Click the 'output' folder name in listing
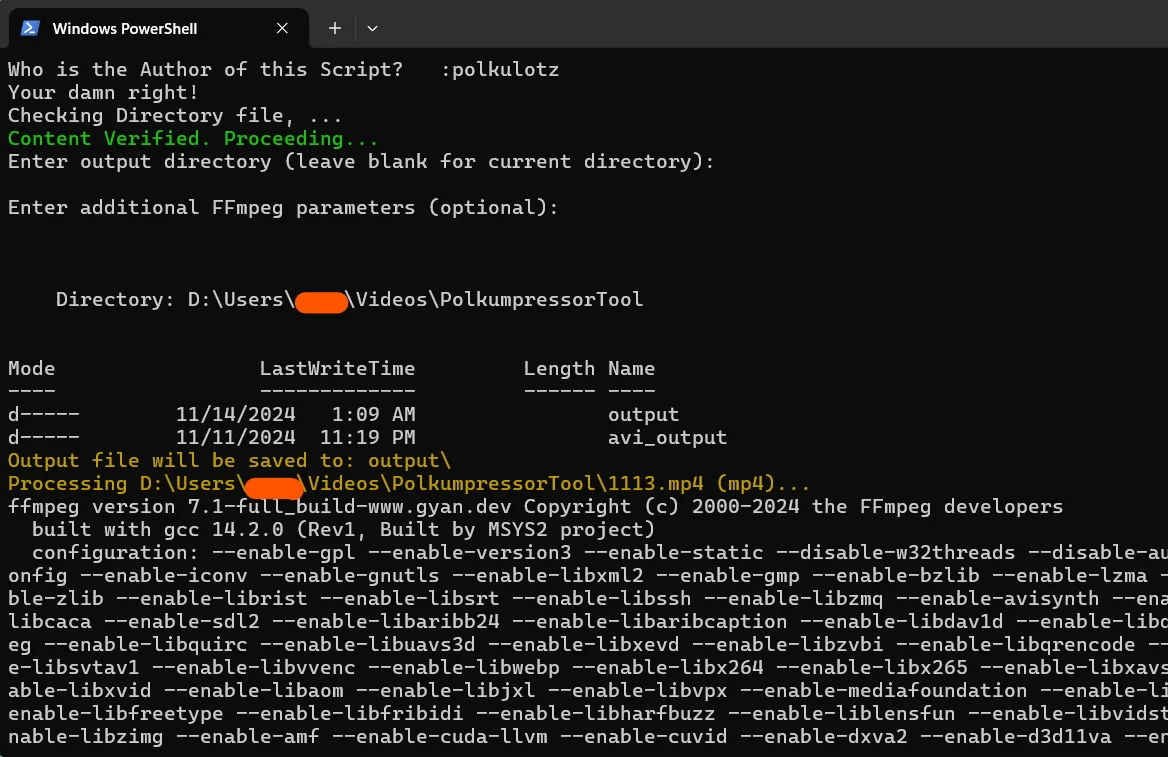 click(x=643, y=414)
